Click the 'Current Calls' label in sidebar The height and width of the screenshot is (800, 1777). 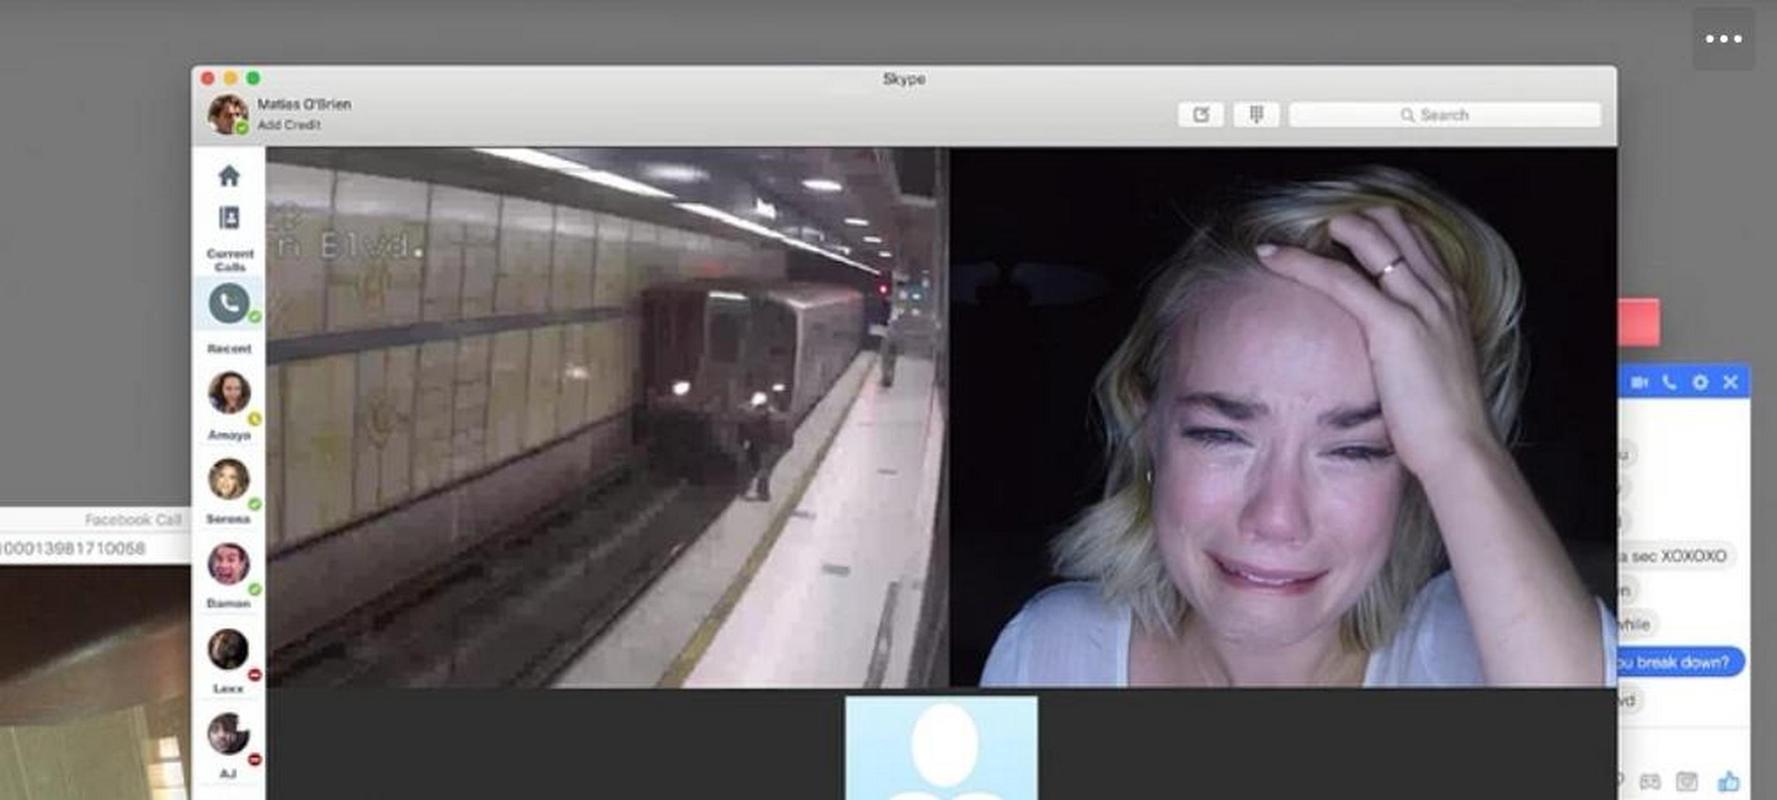click(x=229, y=260)
